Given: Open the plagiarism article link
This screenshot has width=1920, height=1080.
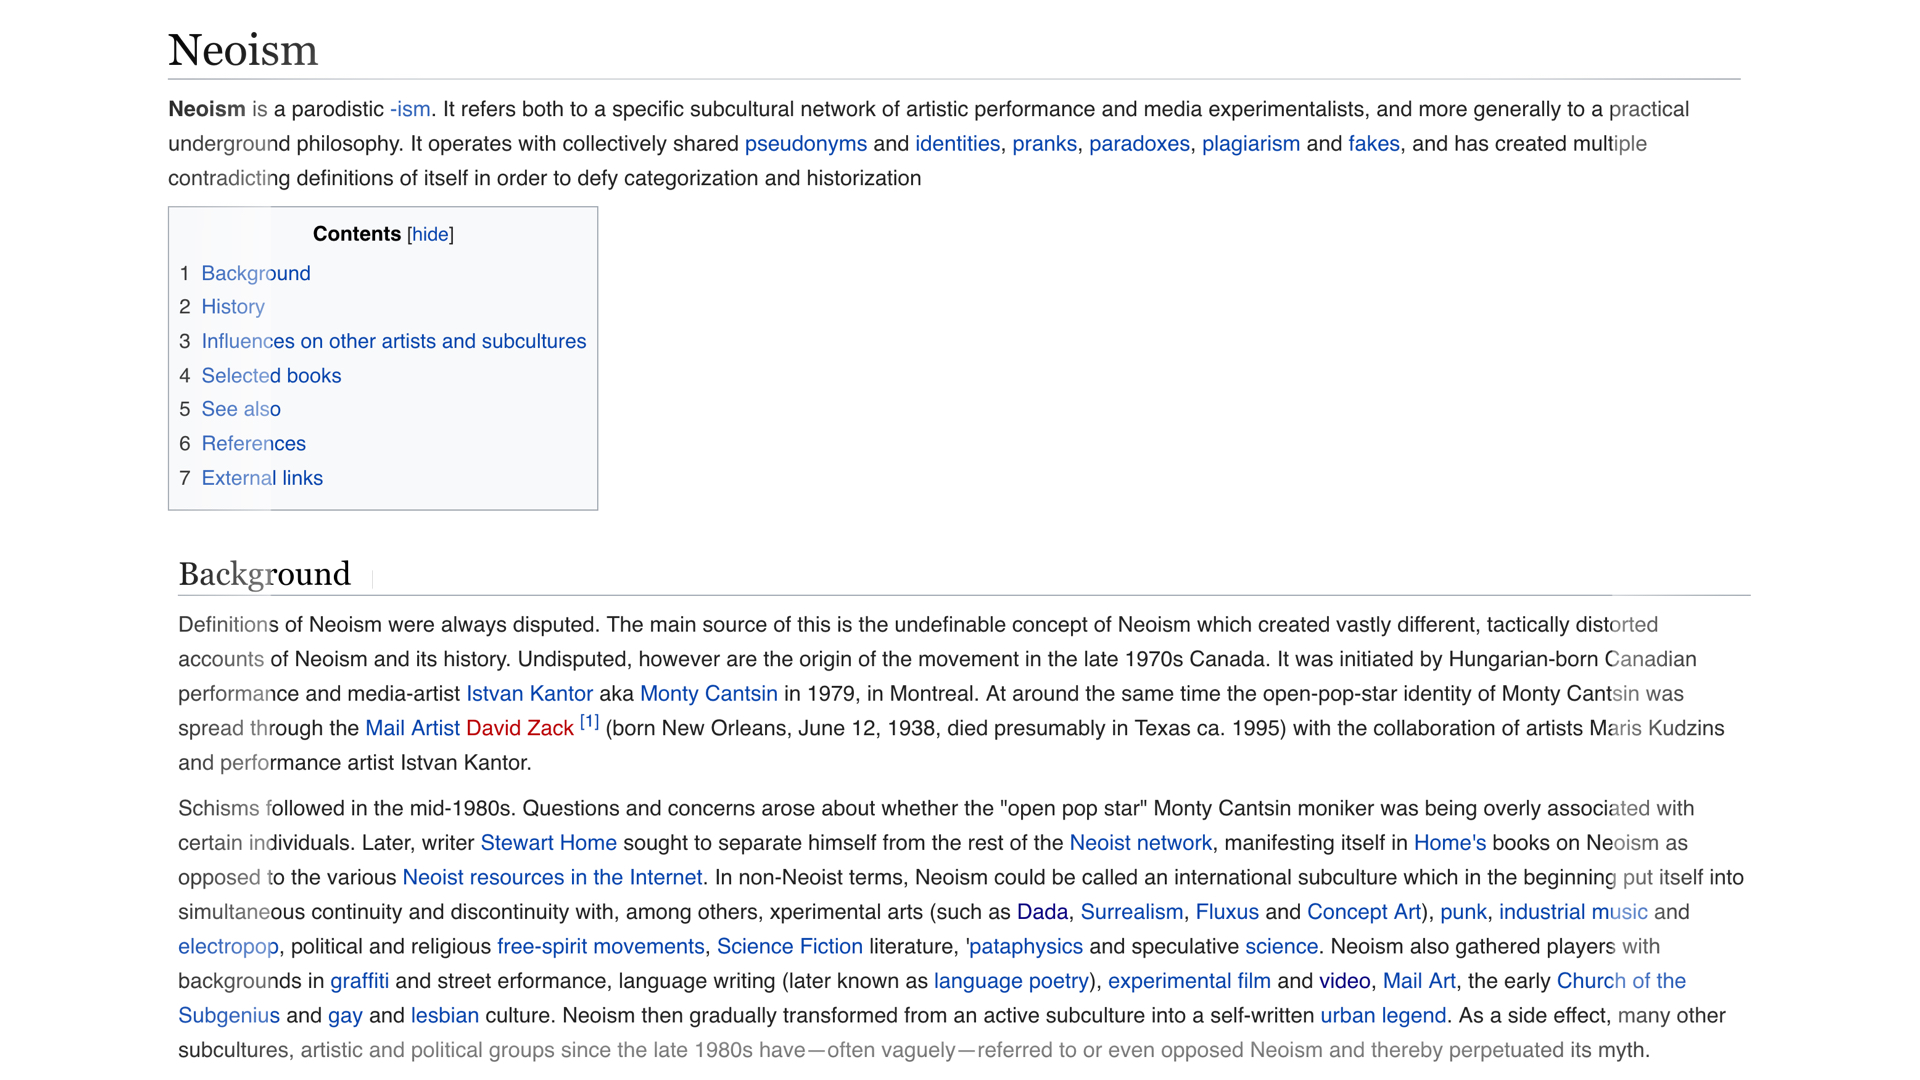Looking at the screenshot, I should click(x=1250, y=144).
